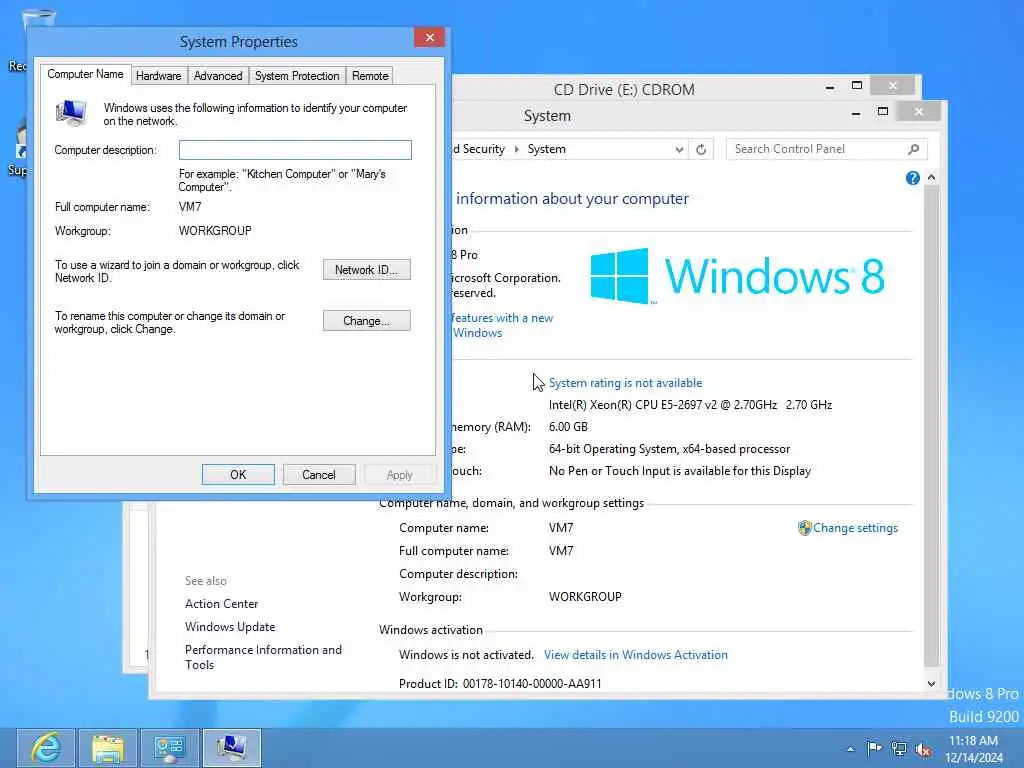The height and width of the screenshot is (768, 1024).
Task: Close the System Properties dialog
Action: [430, 38]
